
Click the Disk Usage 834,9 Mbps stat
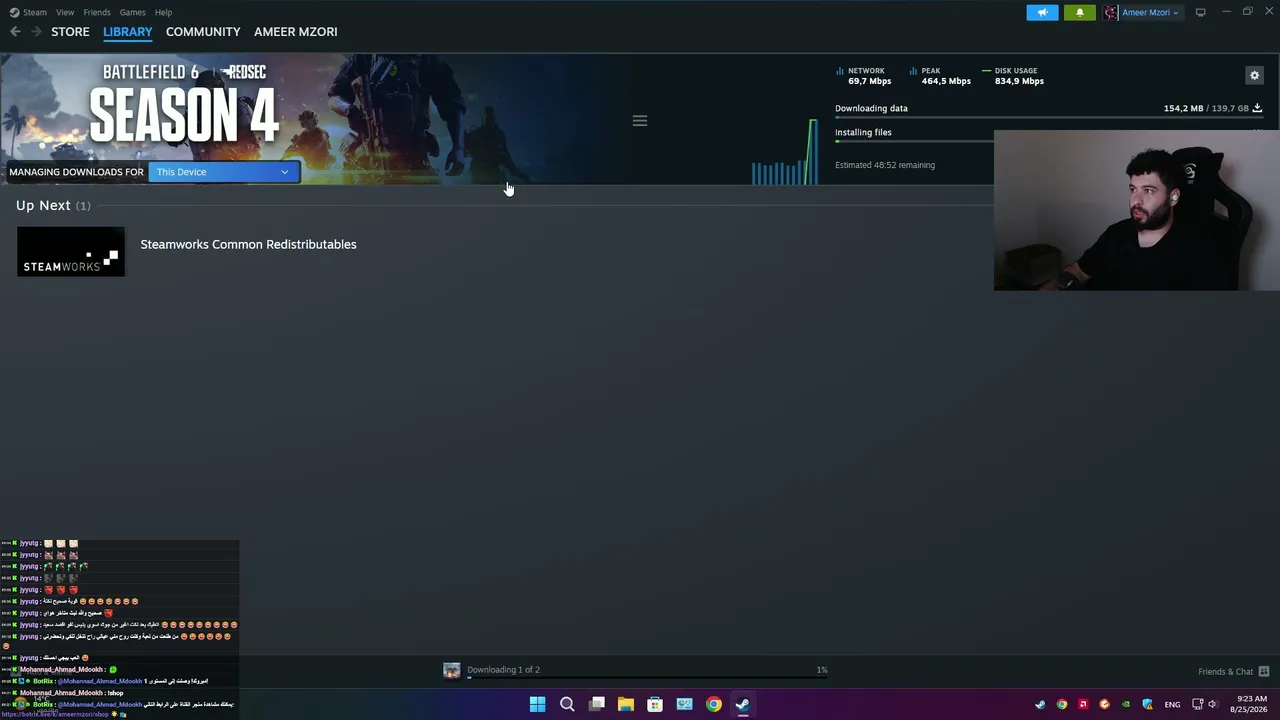1013,76
